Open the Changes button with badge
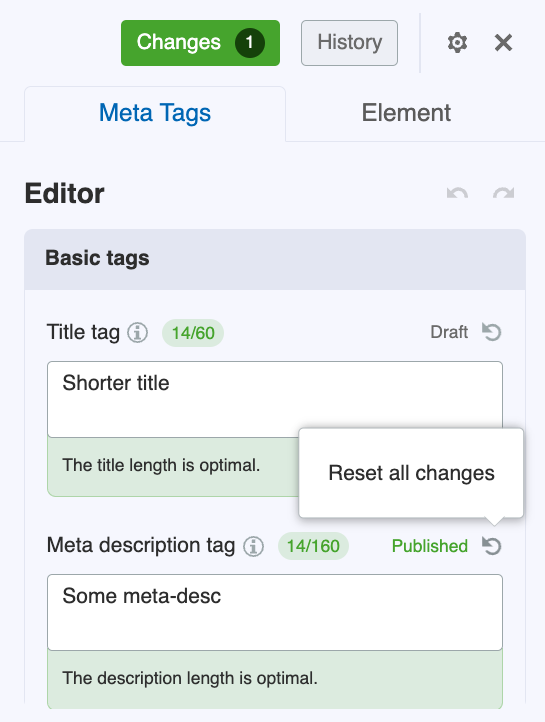Image resolution: width=545 pixels, height=722 pixels. (x=200, y=43)
